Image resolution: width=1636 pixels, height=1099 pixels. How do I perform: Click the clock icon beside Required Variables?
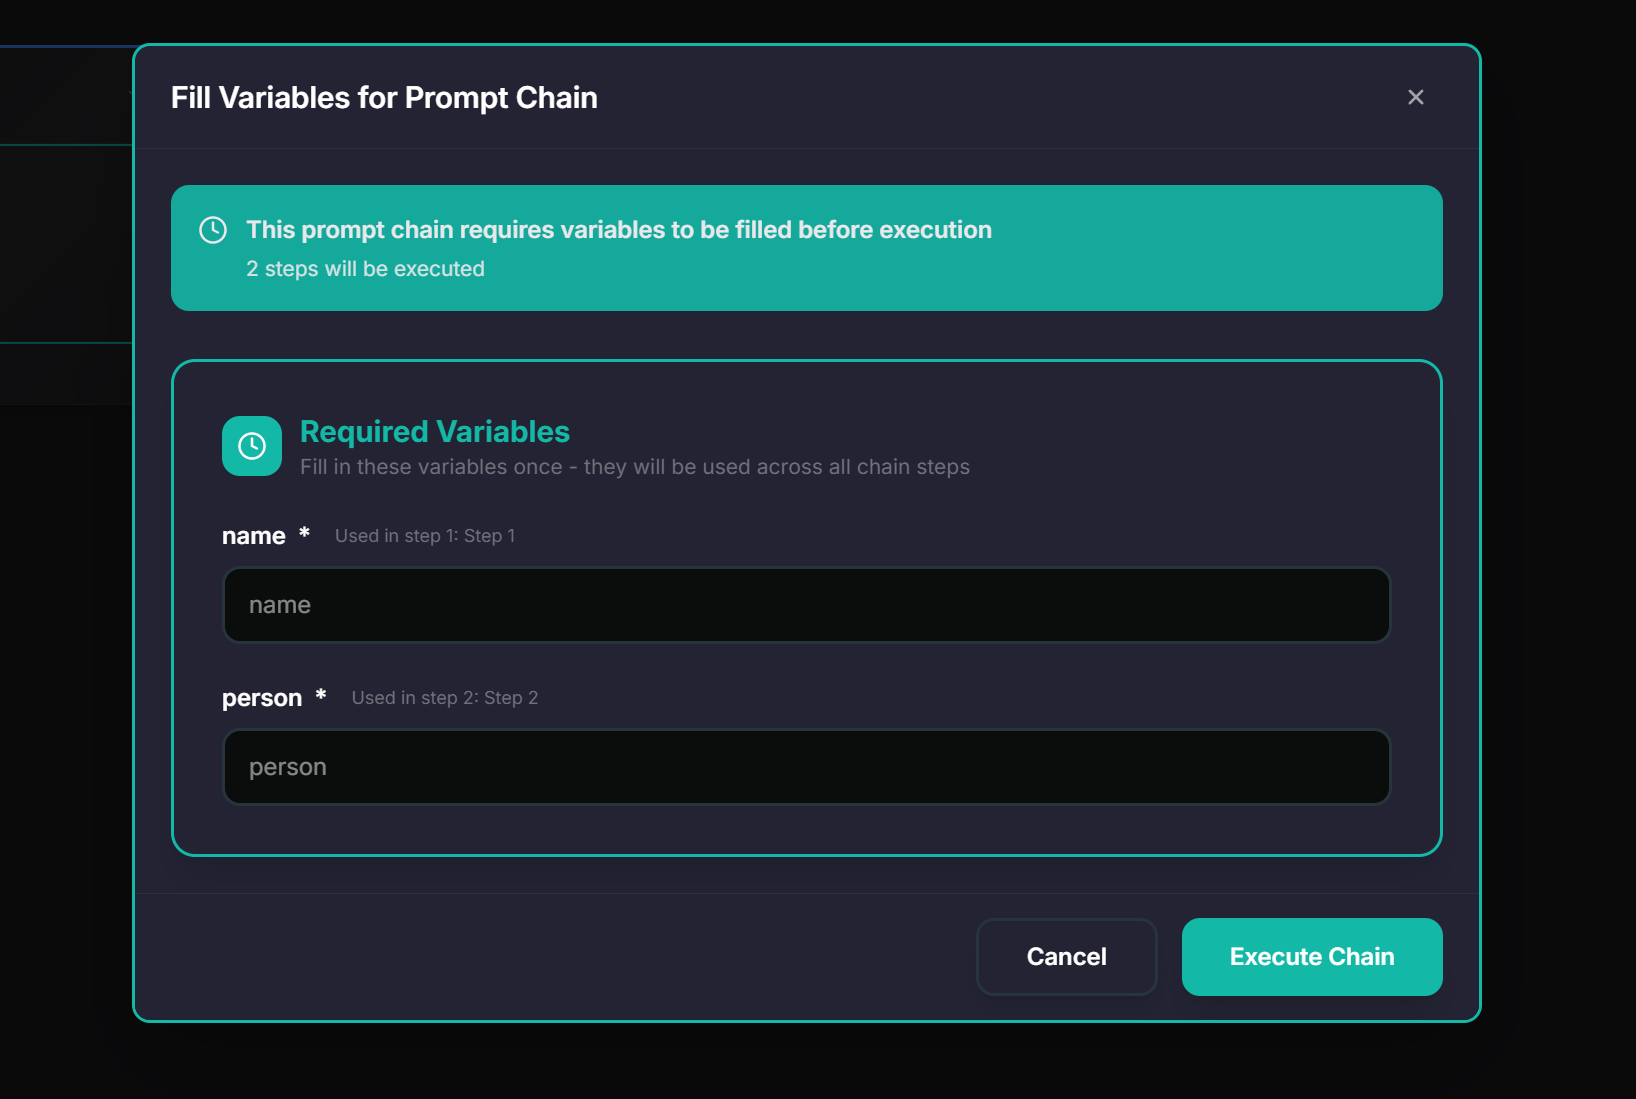tap(252, 446)
